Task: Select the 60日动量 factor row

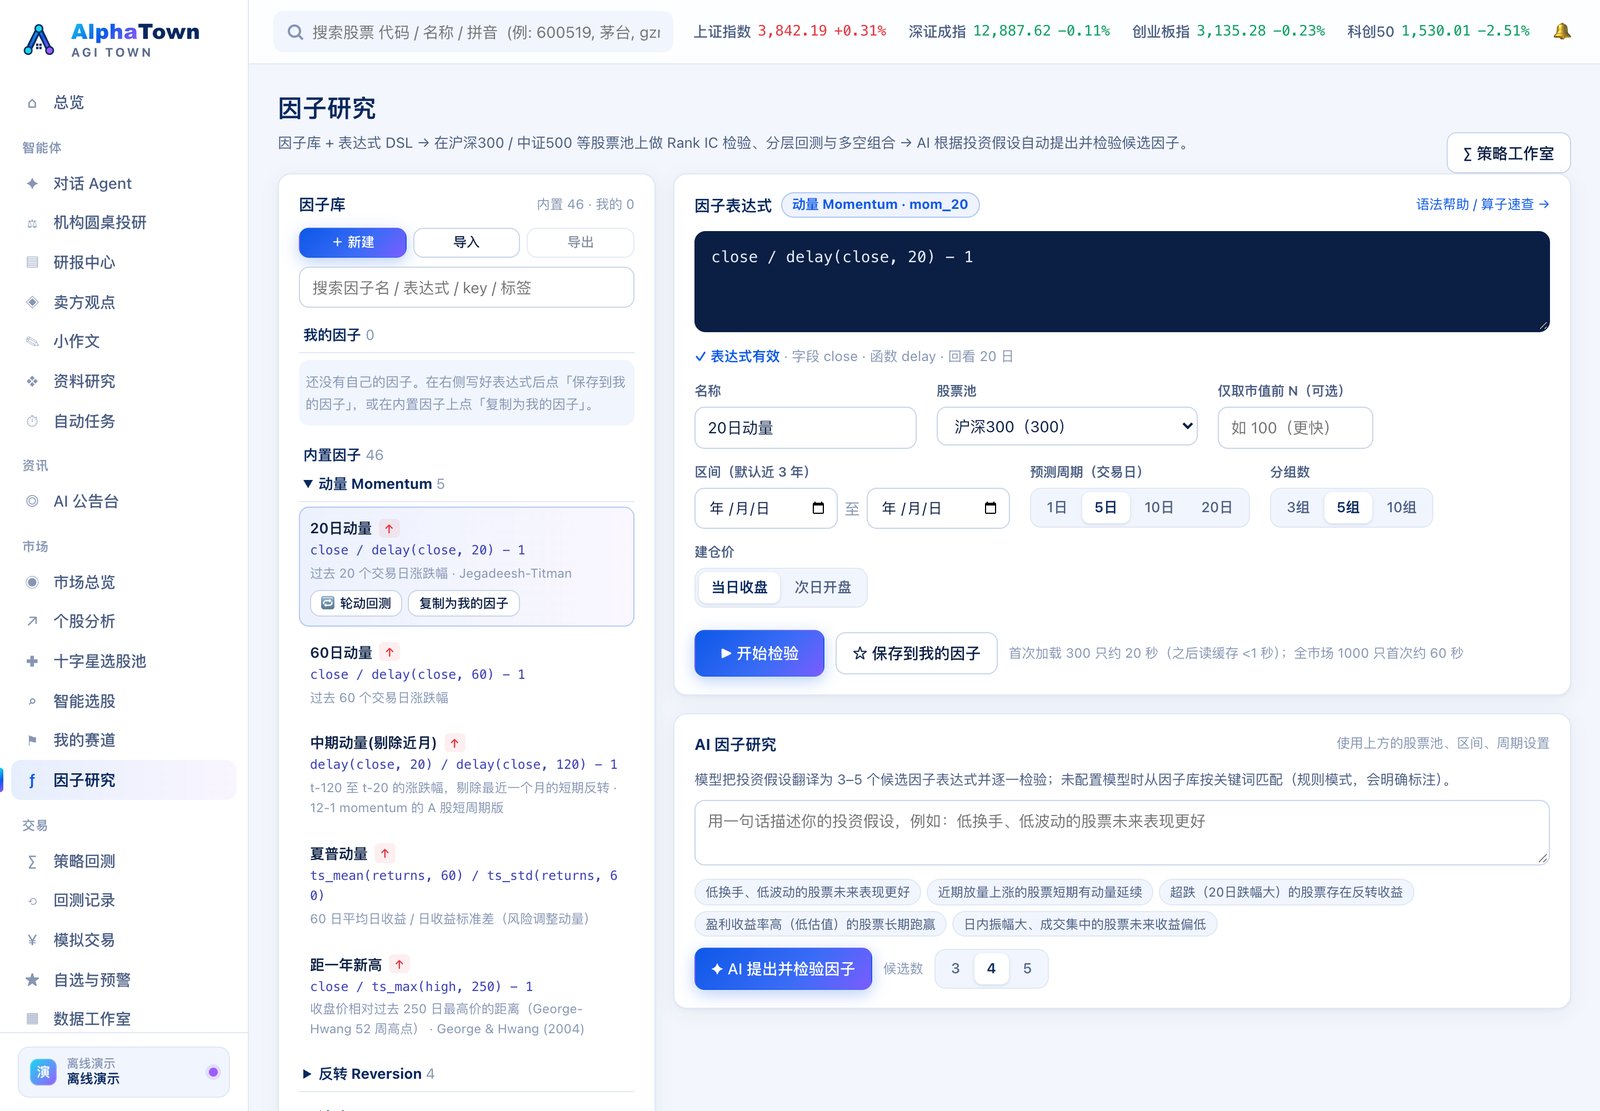Action: (x=466, y=674)
